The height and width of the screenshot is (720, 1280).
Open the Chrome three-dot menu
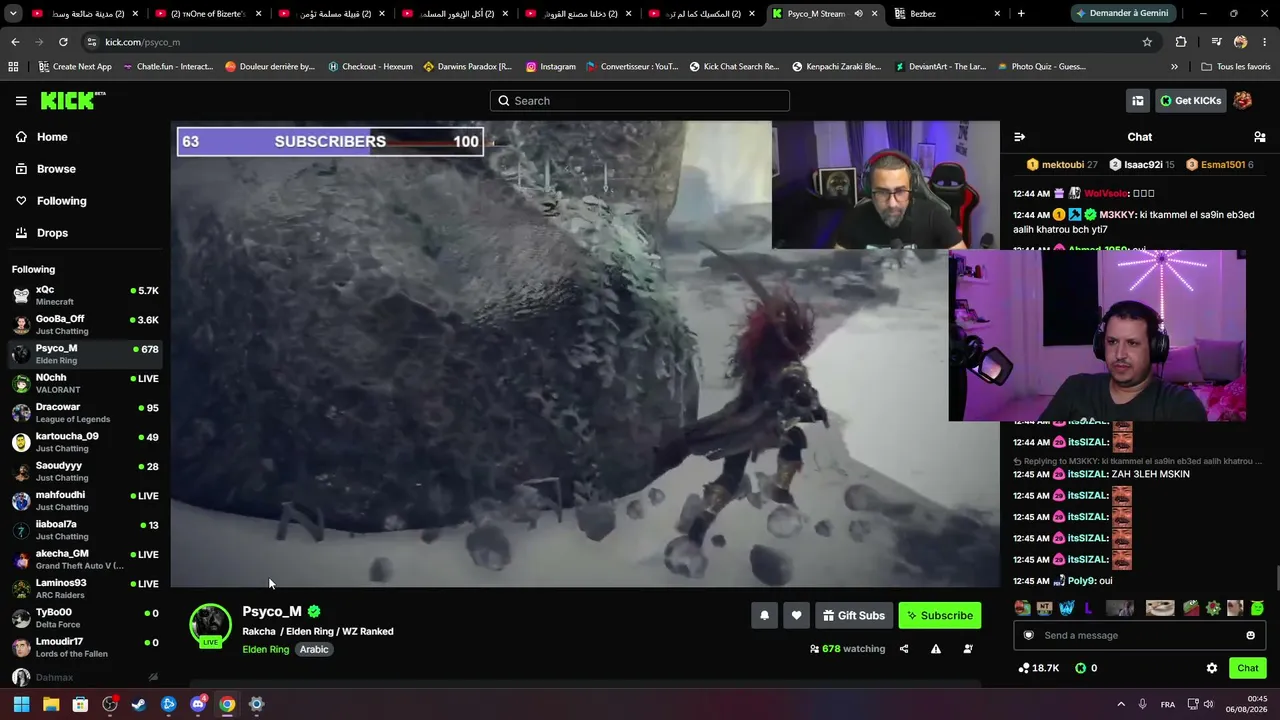1265,42
